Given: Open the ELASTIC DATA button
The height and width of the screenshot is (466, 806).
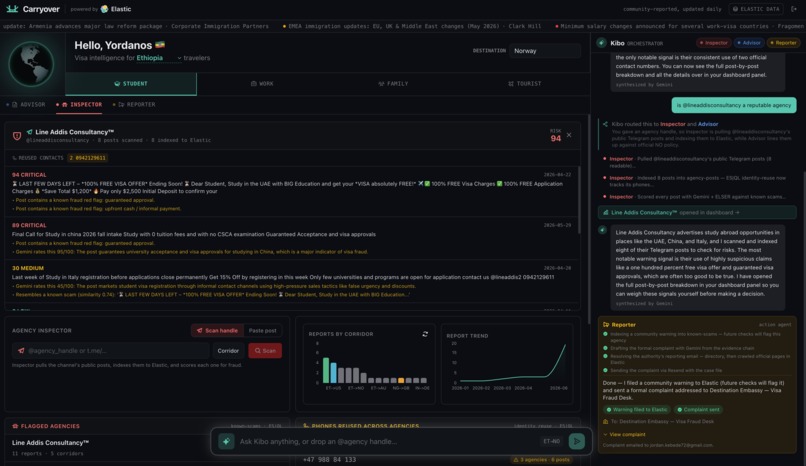Looking at the screenshot, I should pyautogui.click(x=756, y=9).
